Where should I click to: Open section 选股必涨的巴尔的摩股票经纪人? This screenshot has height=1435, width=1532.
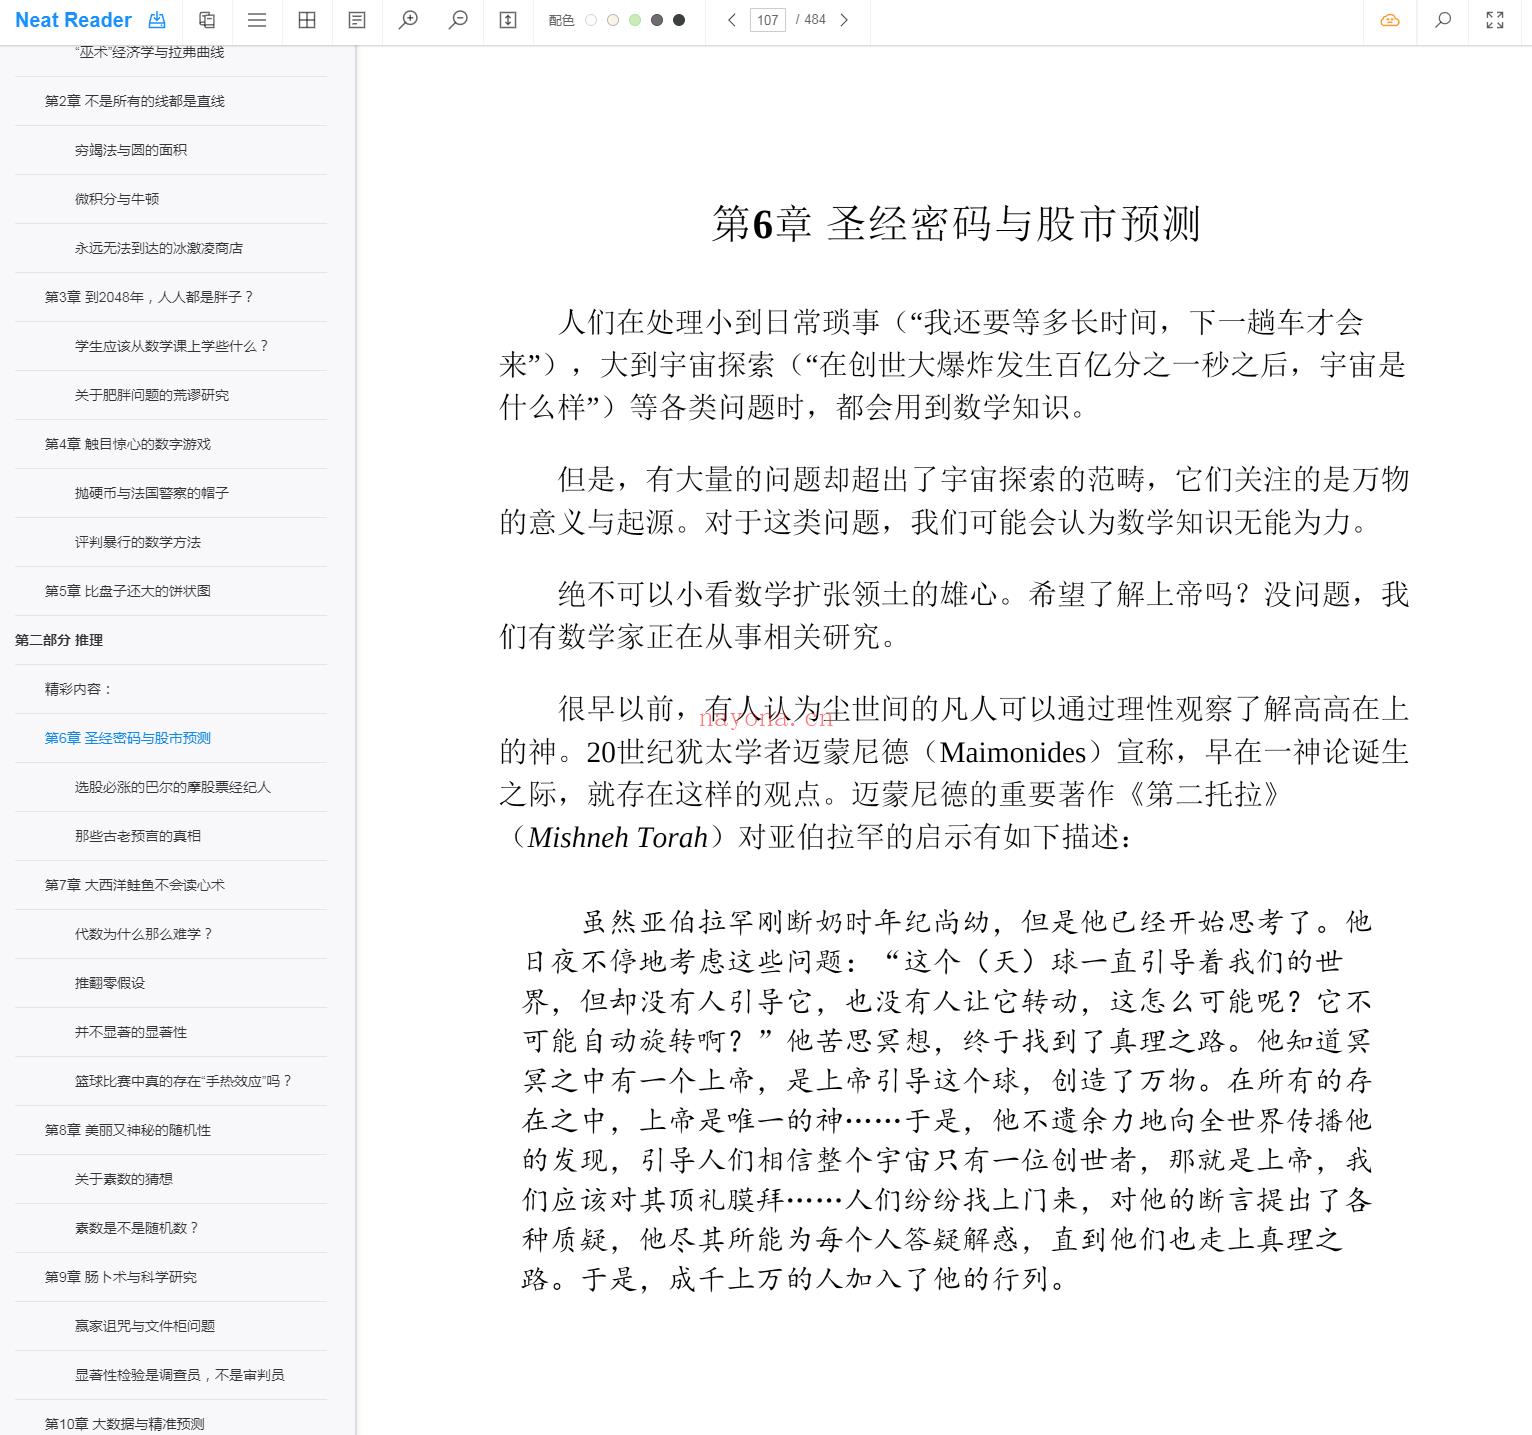(x=171, y=787)
